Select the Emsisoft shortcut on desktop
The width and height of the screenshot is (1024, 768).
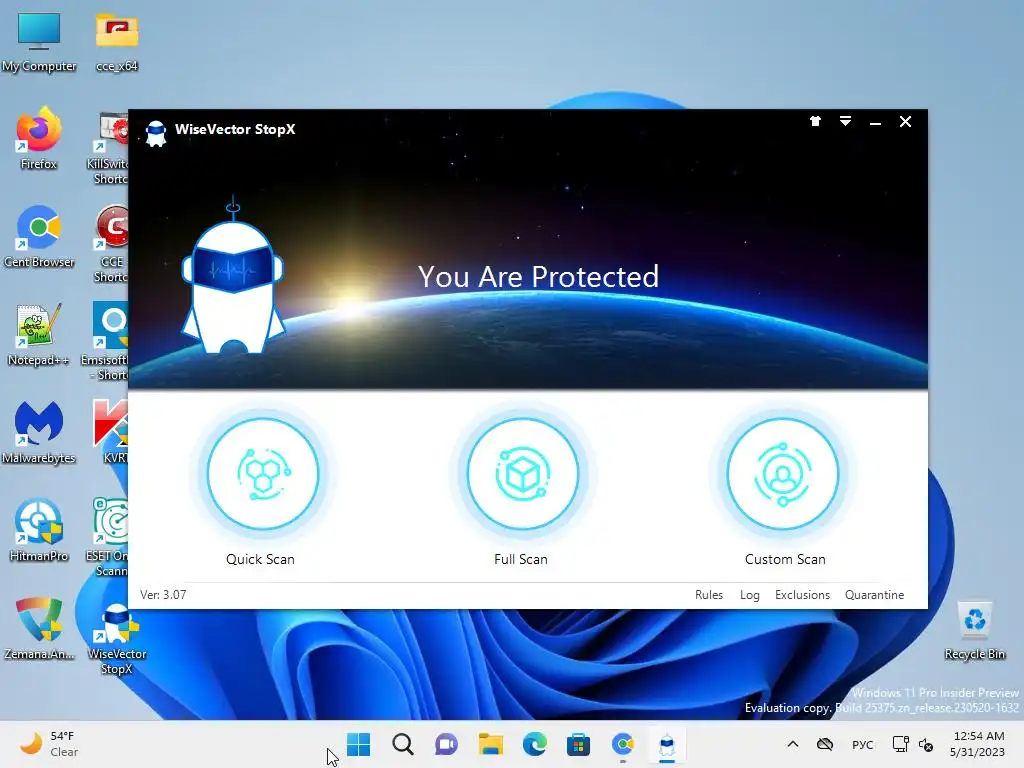(104, 341)
